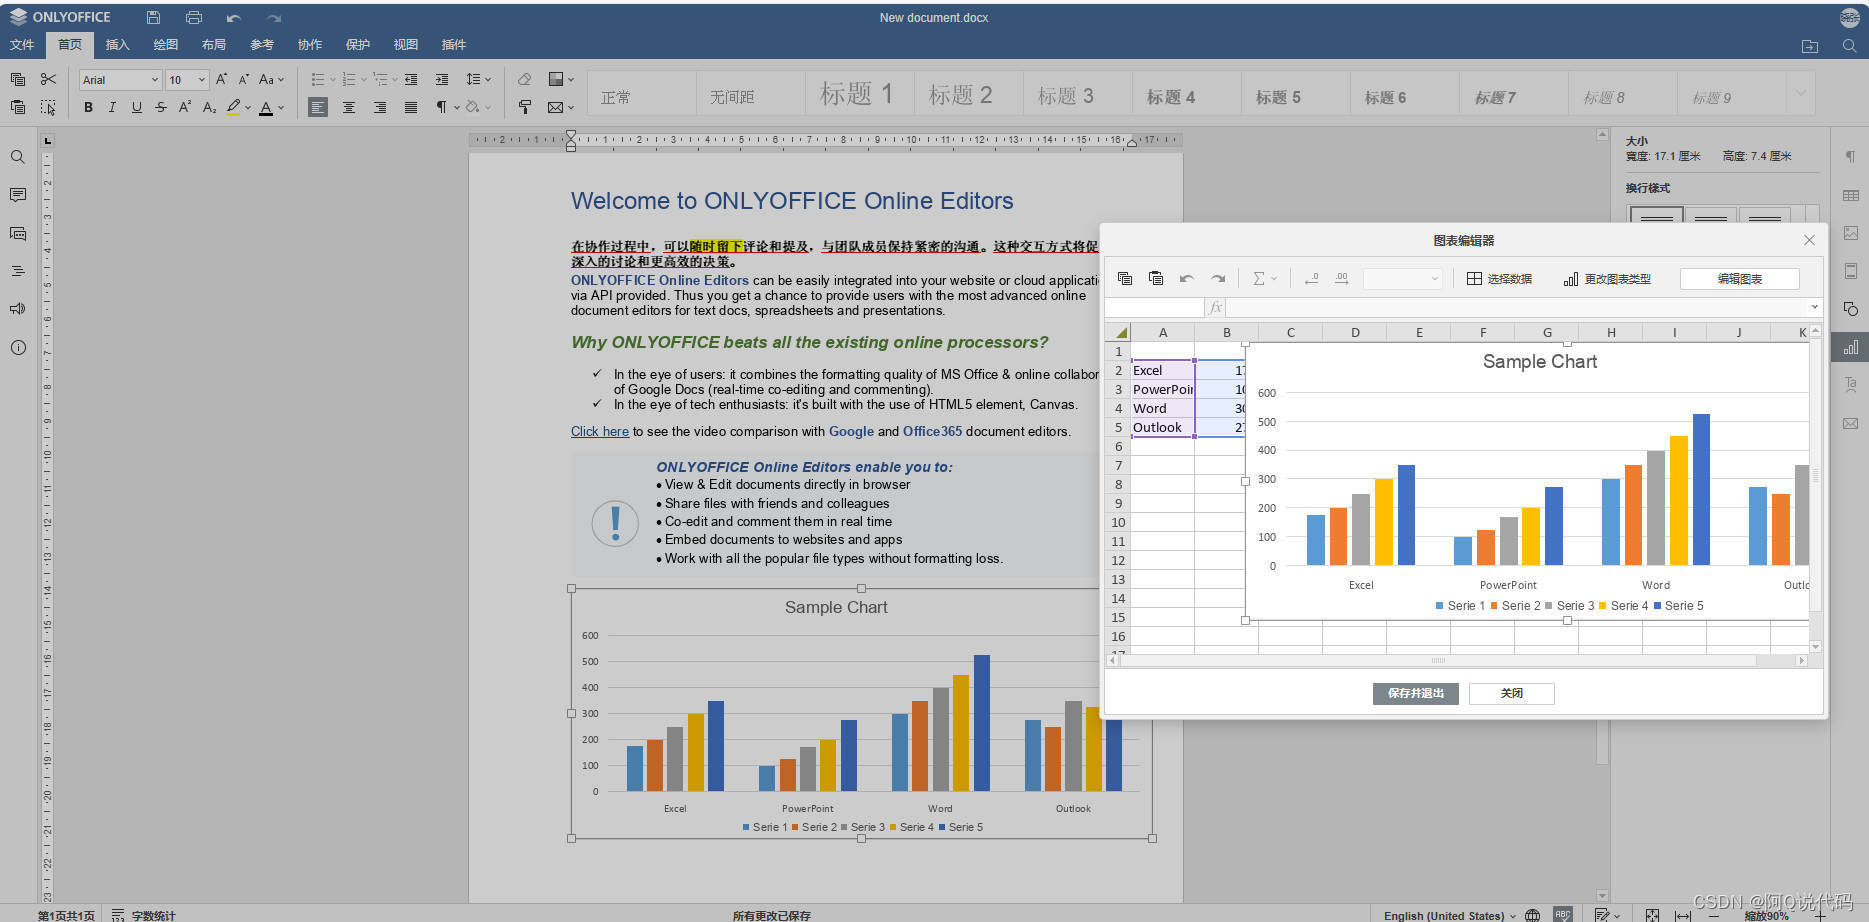
Task: Switch to the 参考 tab
Action: pyautogui.click(x=262, y=44)
